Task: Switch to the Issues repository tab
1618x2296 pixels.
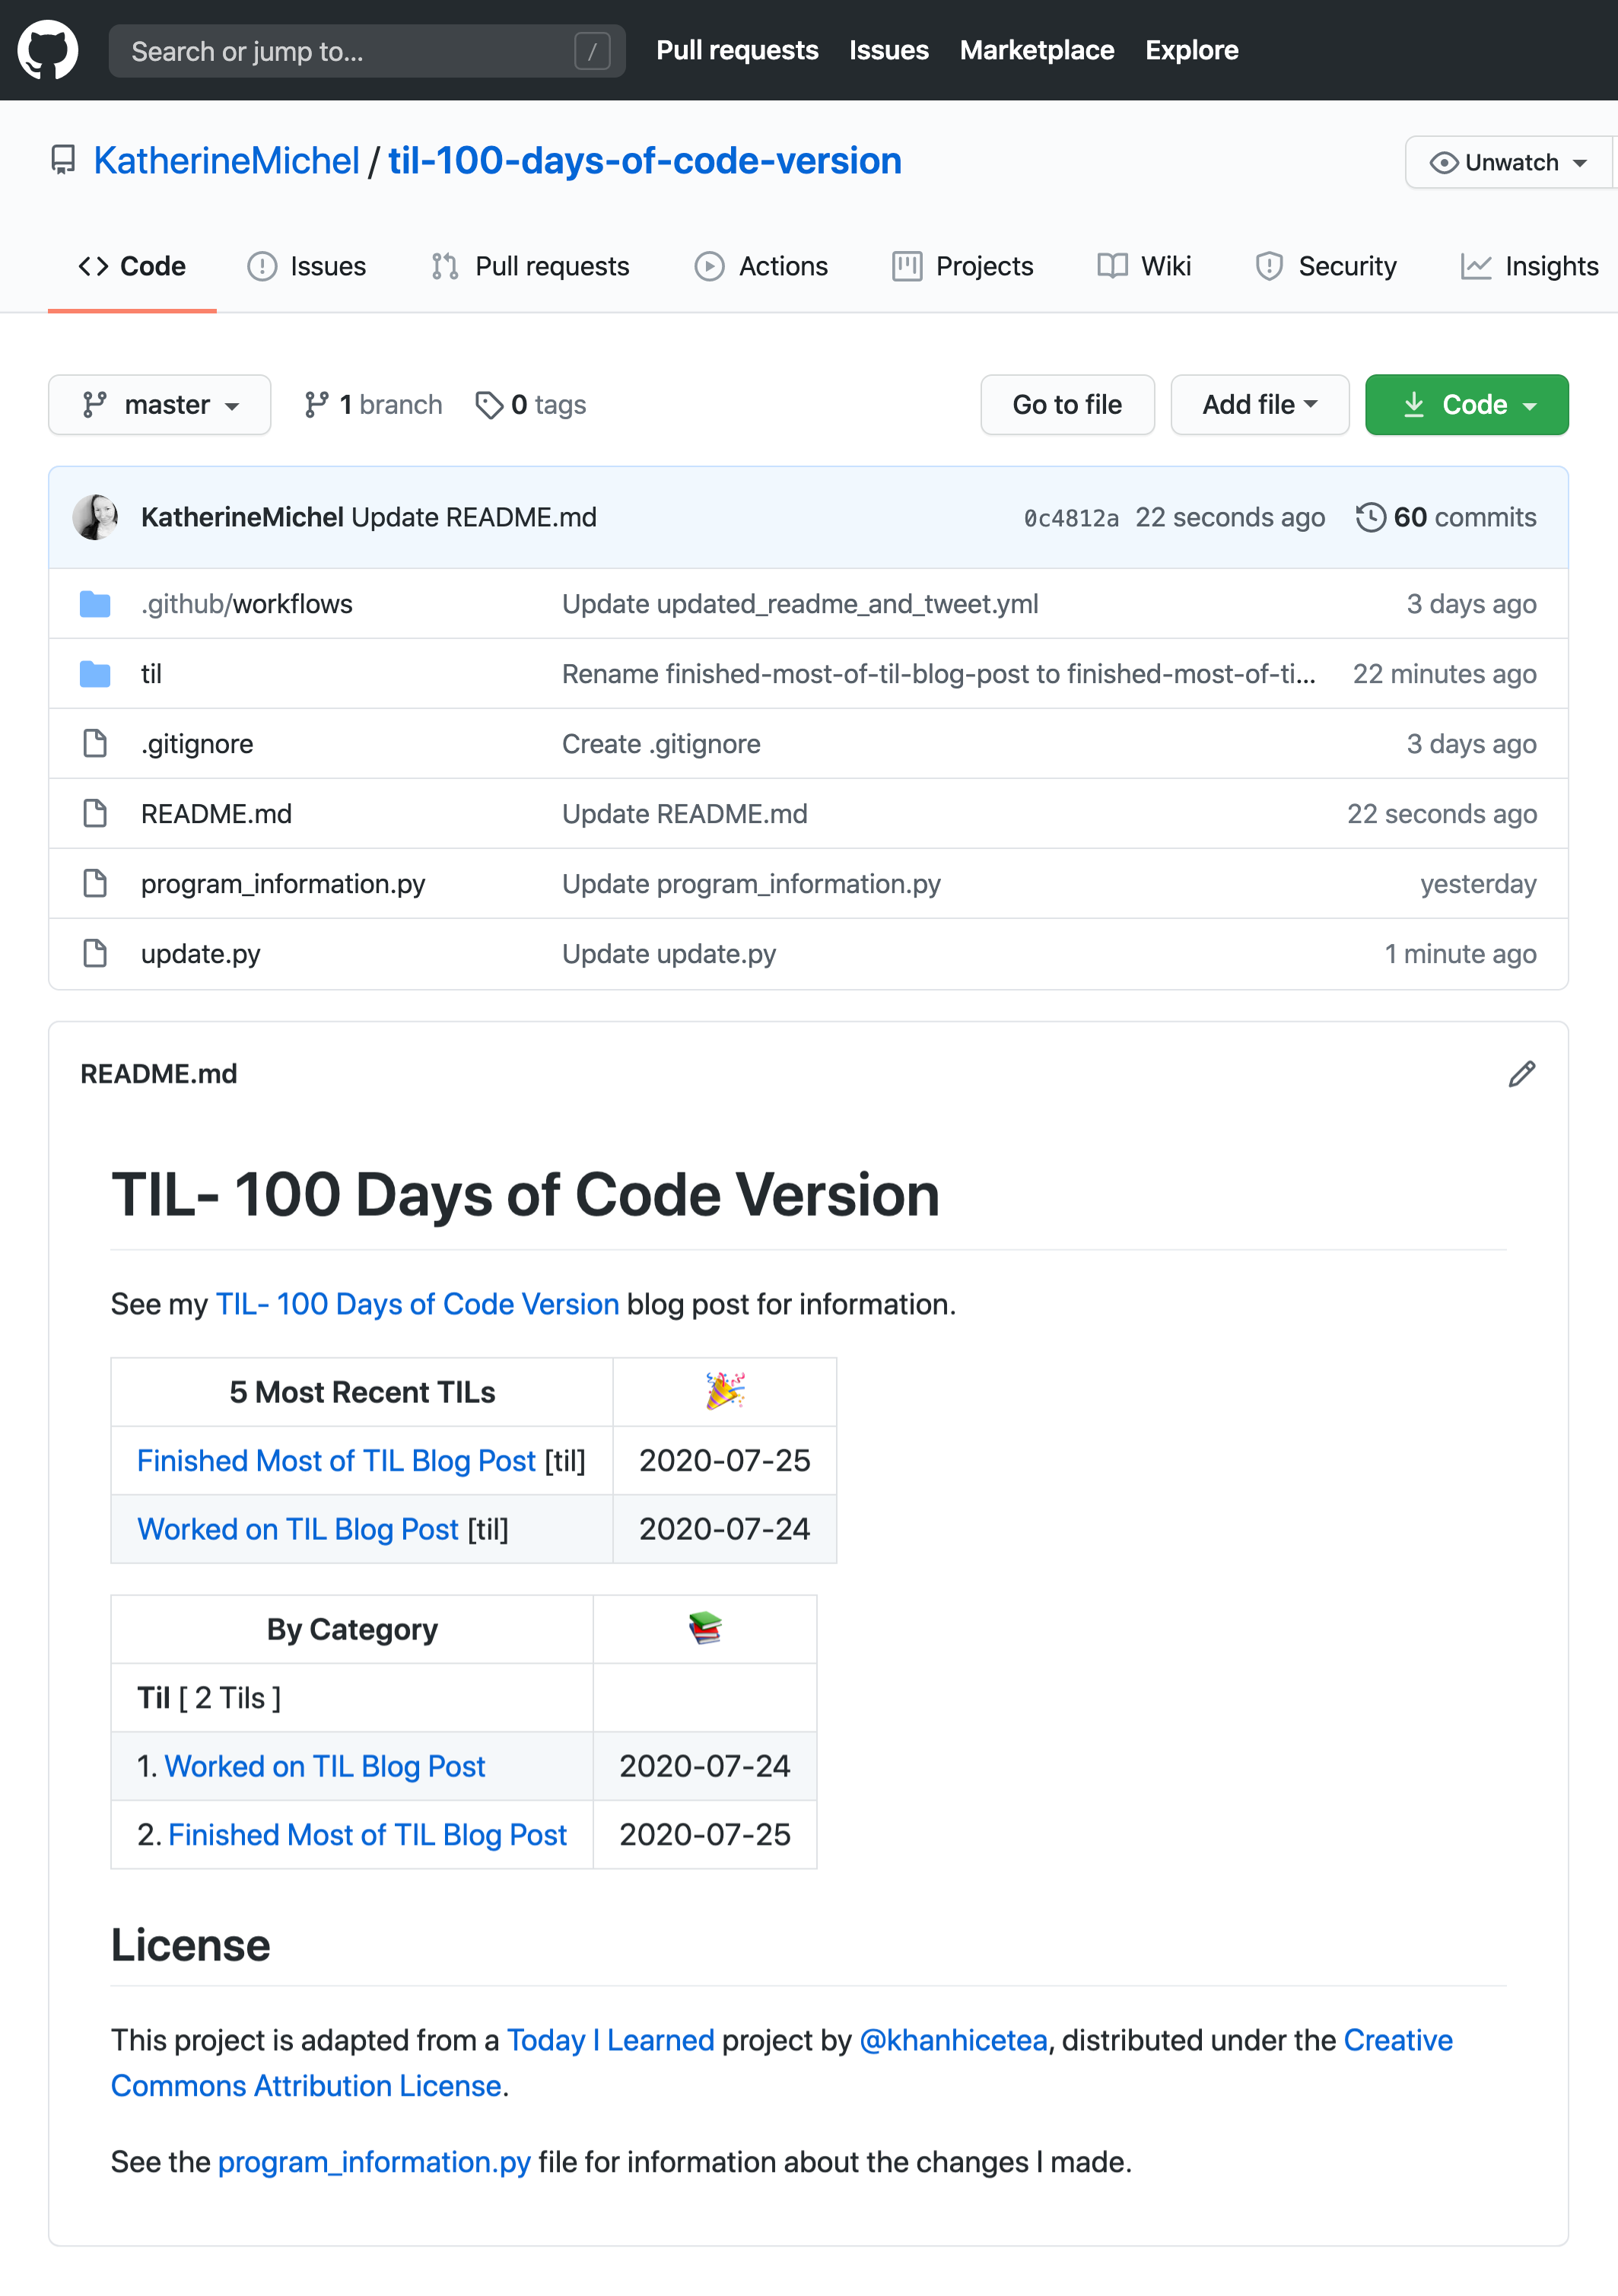Action: (307, 267)
